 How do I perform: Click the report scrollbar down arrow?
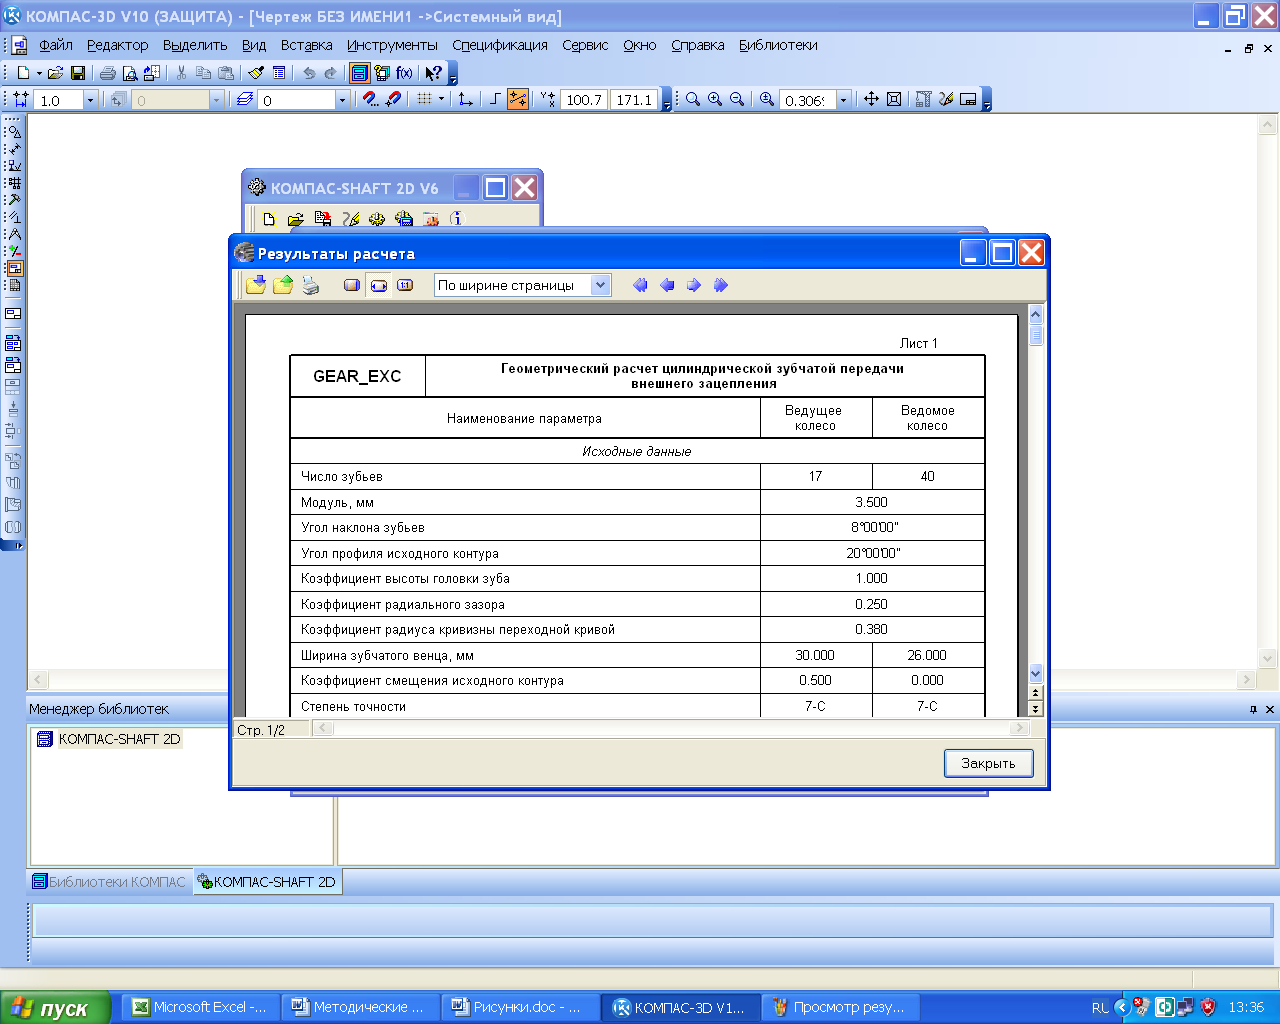point(1035,674)
